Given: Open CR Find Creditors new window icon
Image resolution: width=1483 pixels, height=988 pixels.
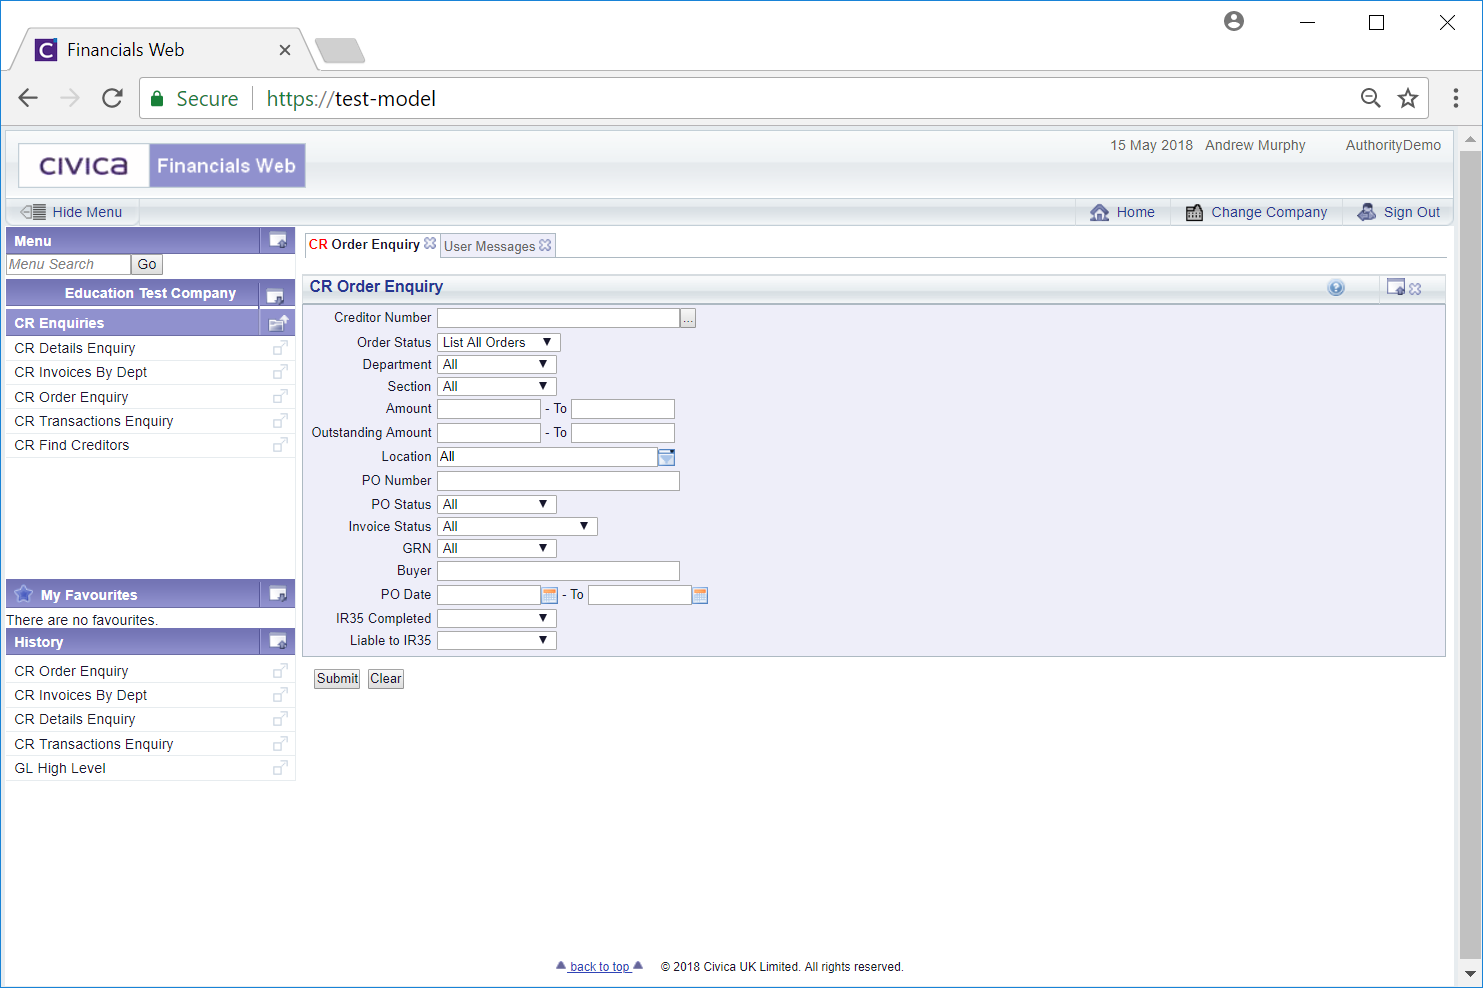Looking at the screenshot, I should point(280,445).
